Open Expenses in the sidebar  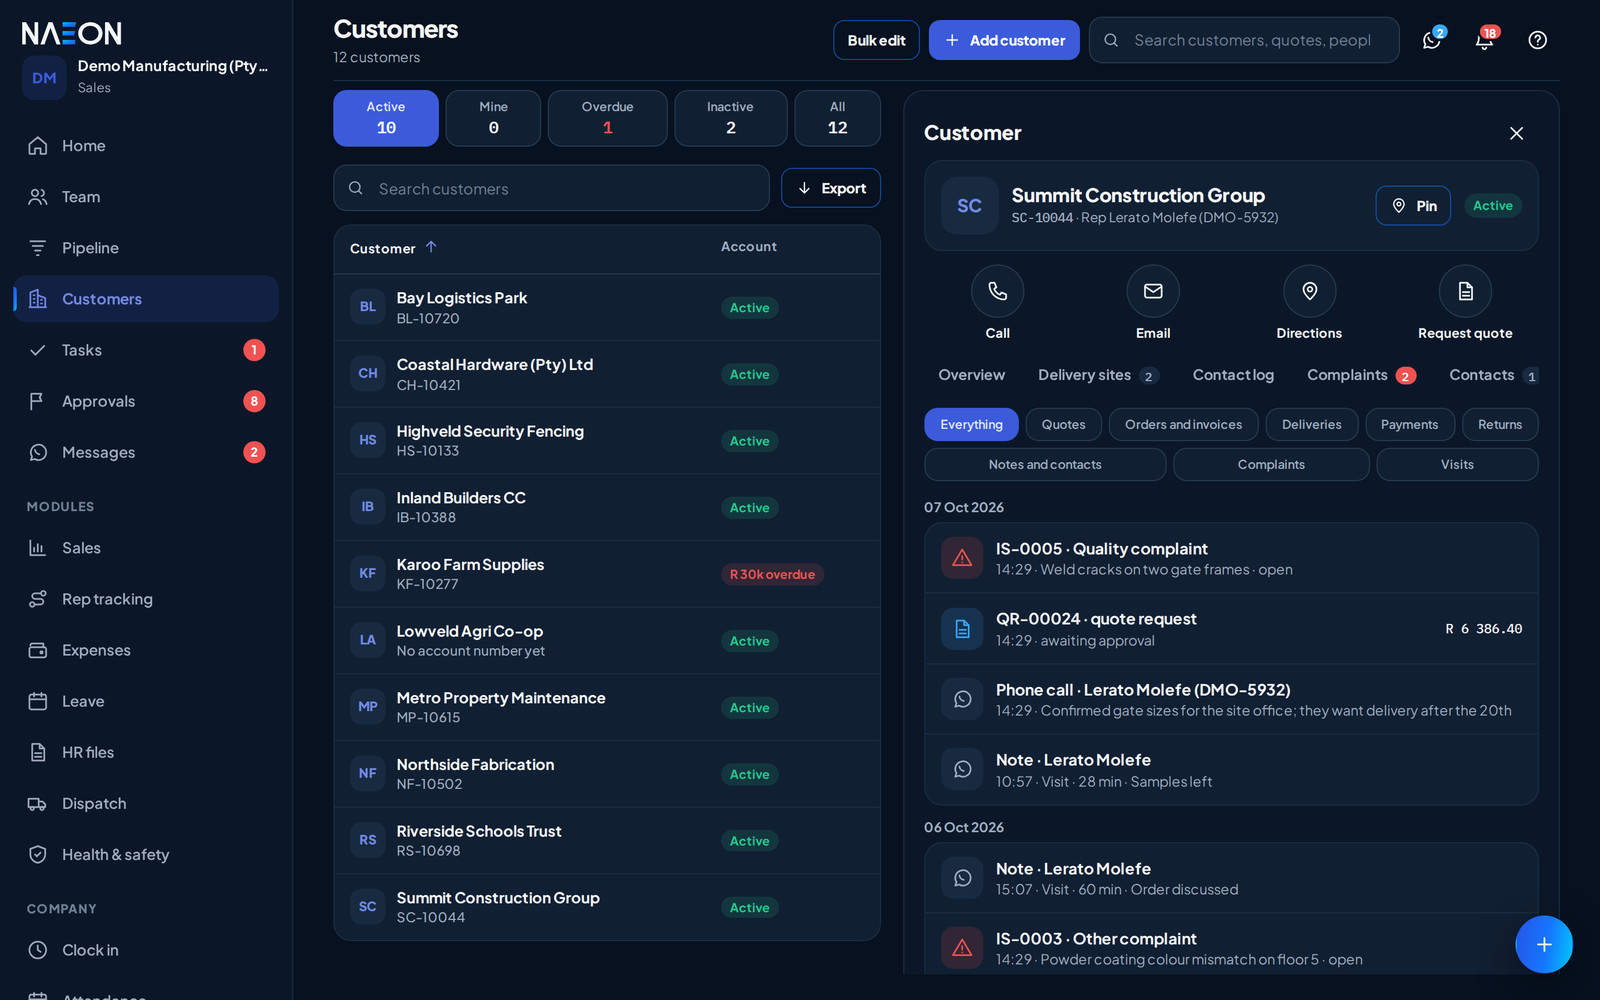pyautogui.click(x=146, y=650)
